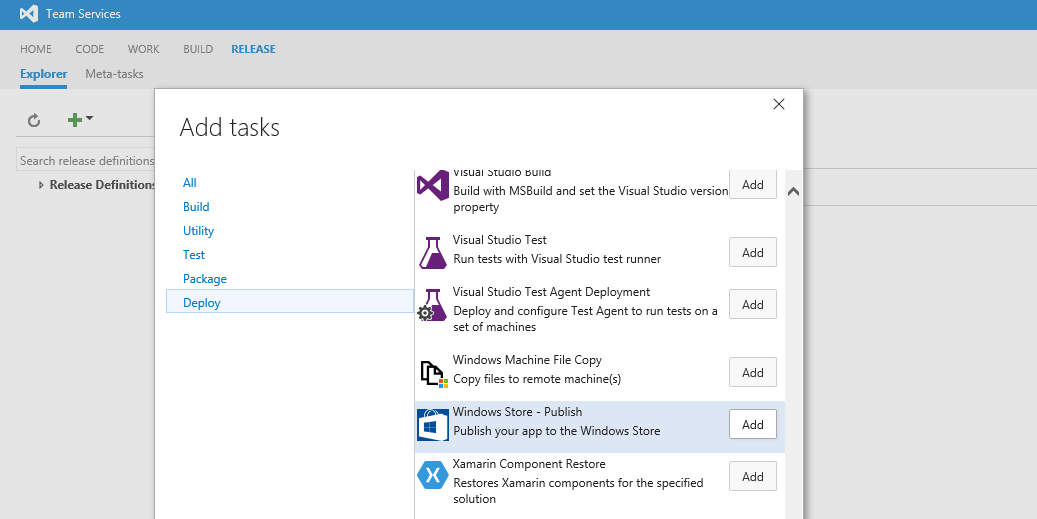Add the Windows Machine File Copy task
This screenshot has height=519, width=1037.
click(753, 372)
